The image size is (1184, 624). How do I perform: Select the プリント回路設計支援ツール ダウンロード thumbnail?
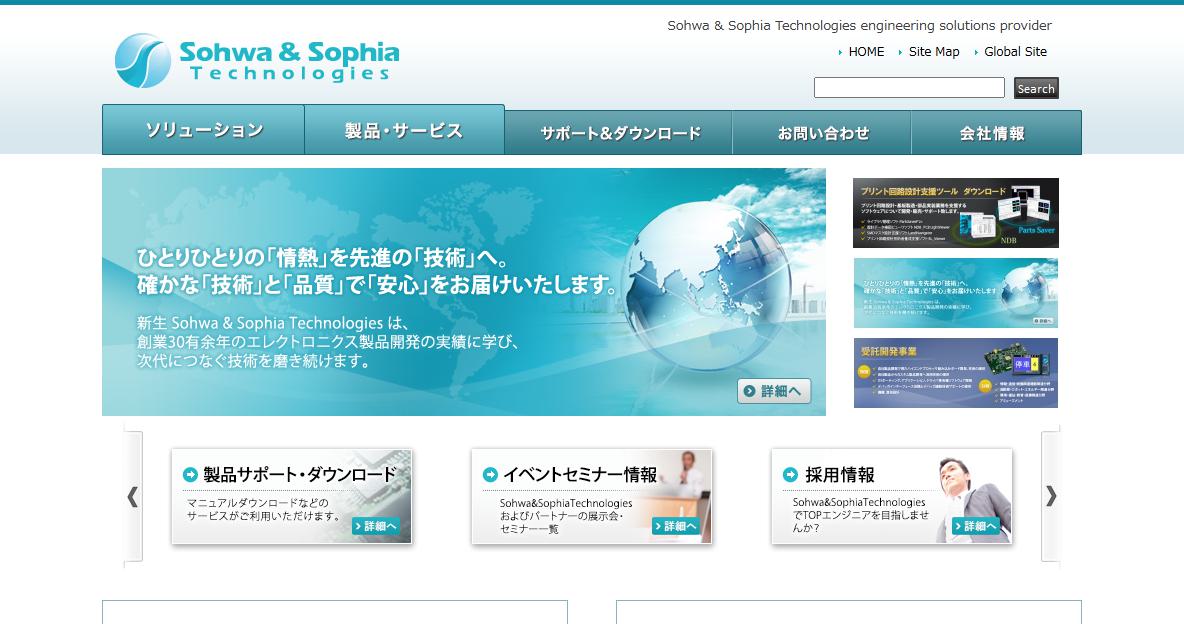pos(956,213)
